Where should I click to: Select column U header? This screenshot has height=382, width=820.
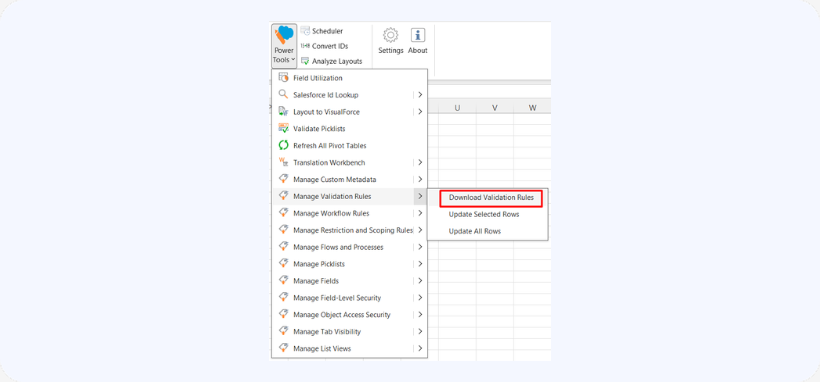tap(457, 108)
